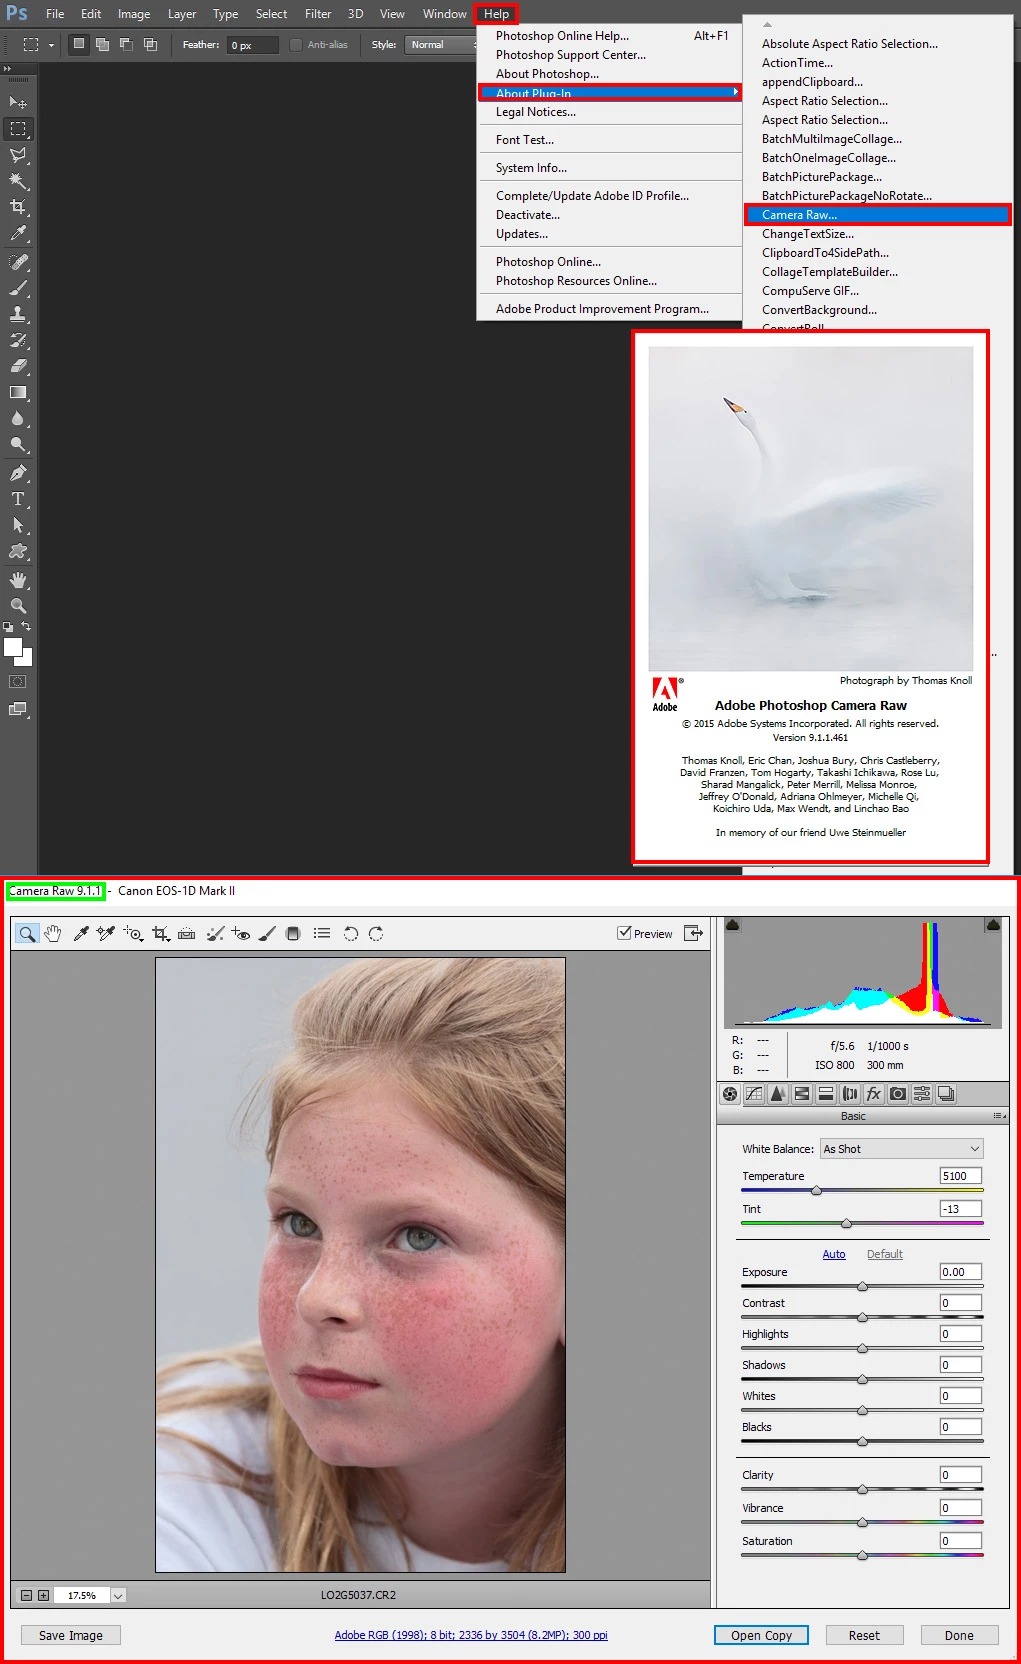The height and width of the screenshot is (1664, 1021).
Task: Select the Lasso tool
Action: (x=18, y=155)
